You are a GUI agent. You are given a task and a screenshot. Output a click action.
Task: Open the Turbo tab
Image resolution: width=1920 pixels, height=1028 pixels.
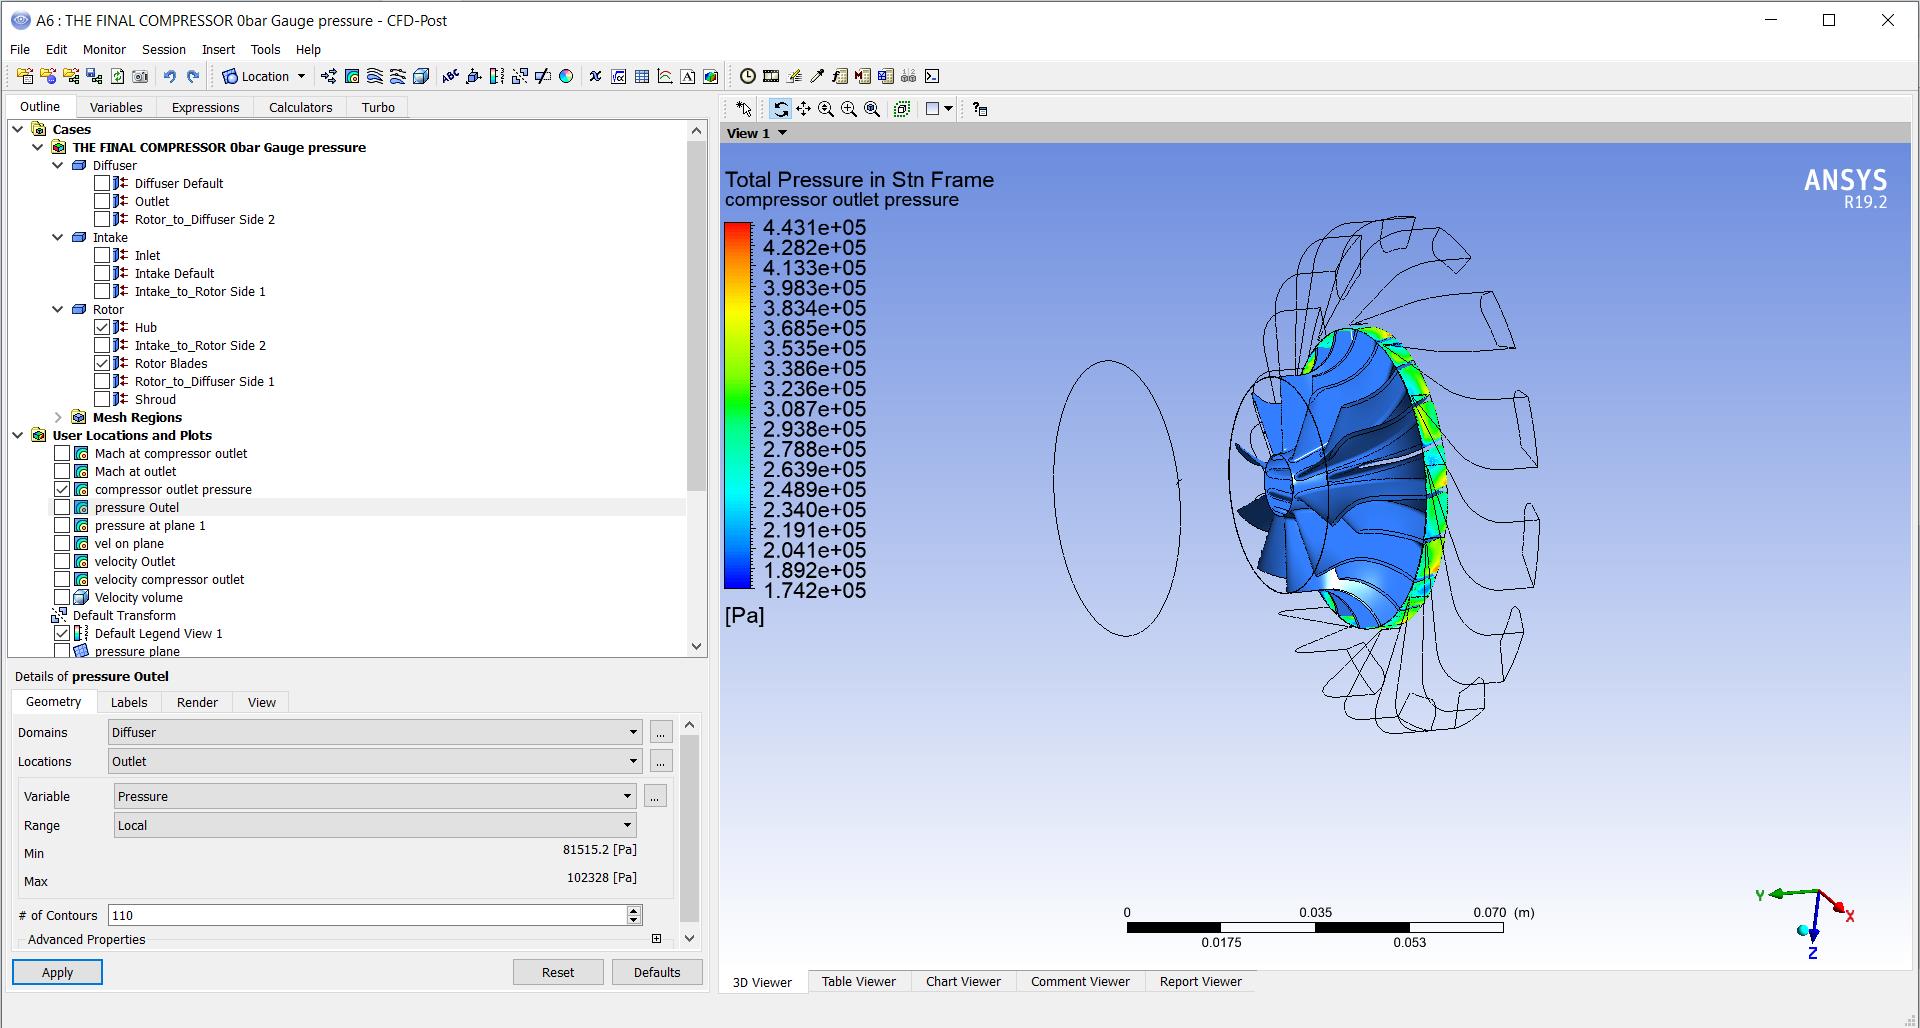[x=378, y=107]
